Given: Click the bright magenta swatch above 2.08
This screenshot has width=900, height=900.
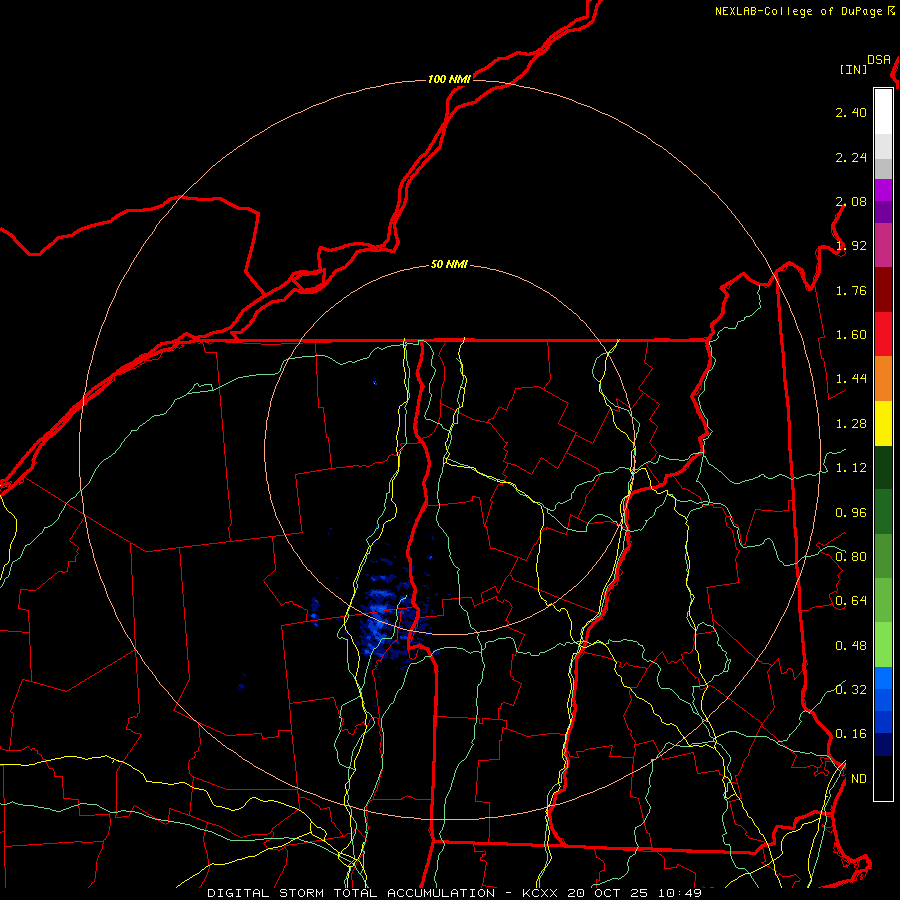Looking at the screenshot, I should [883, 191].
